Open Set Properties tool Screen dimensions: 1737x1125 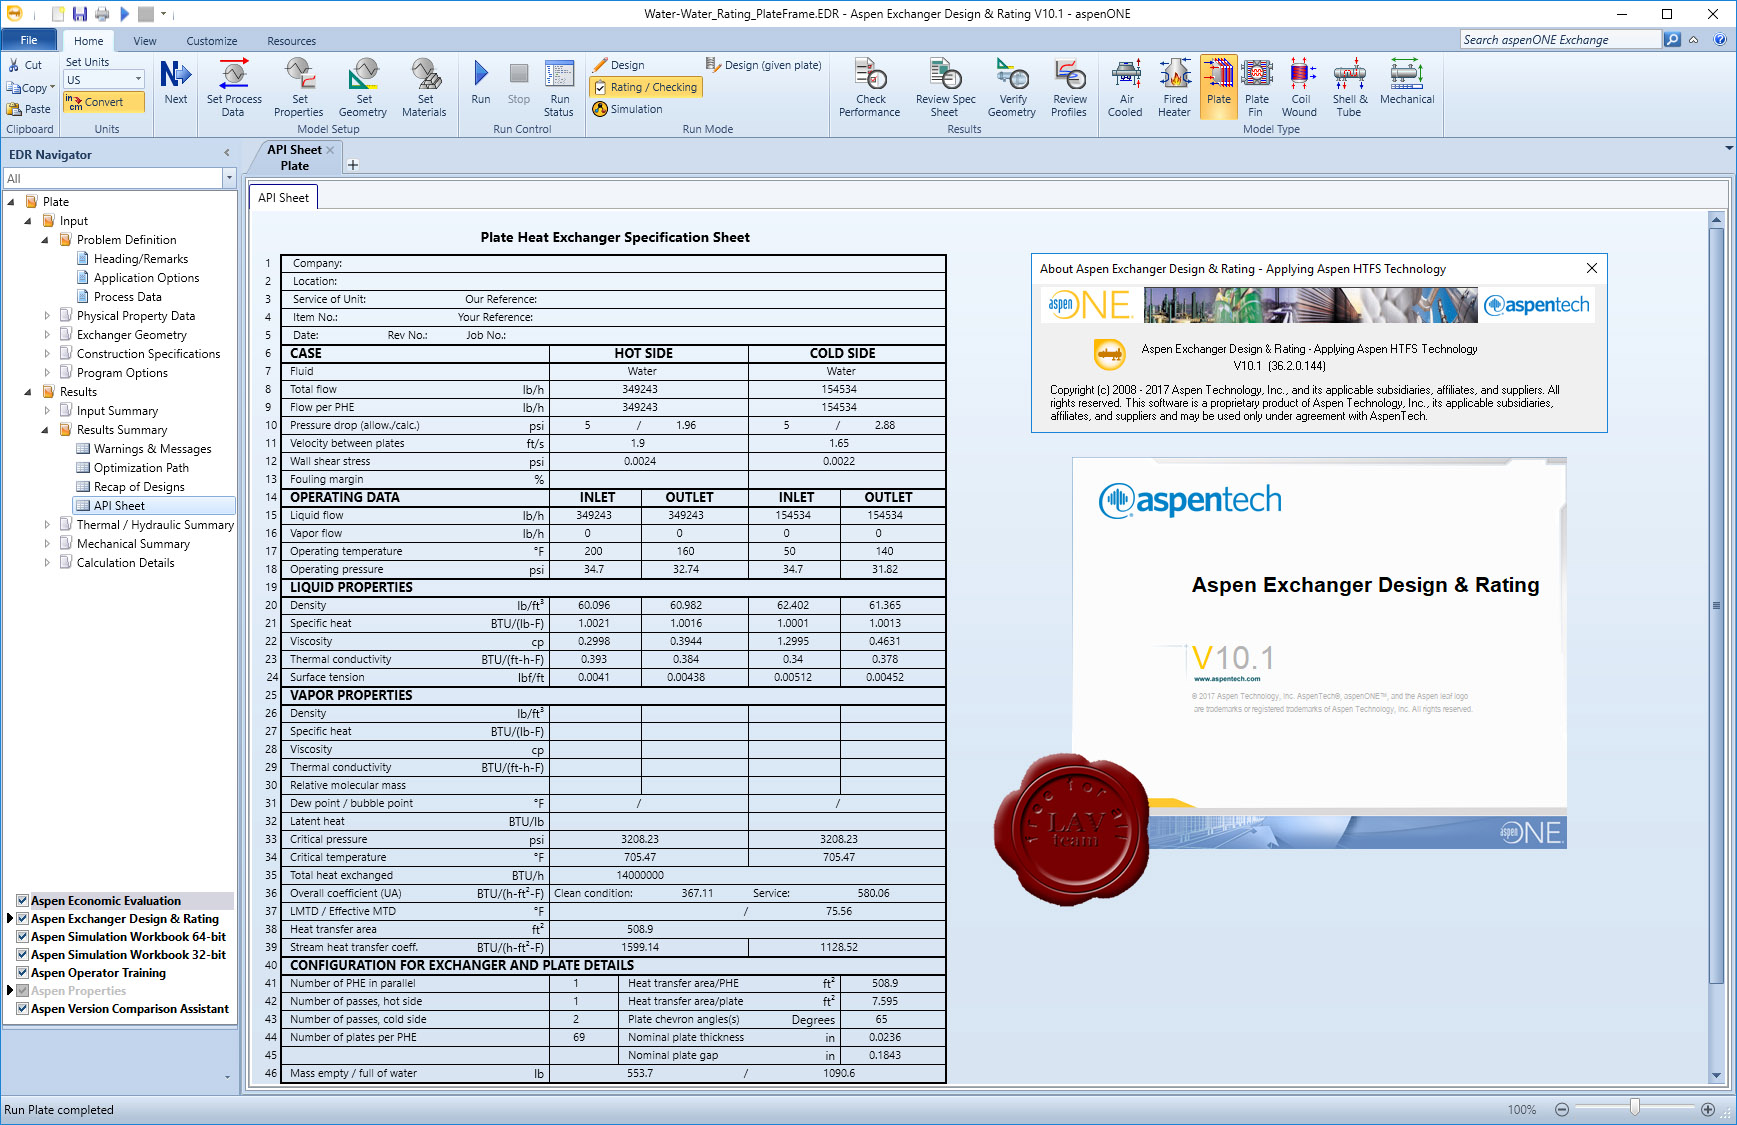[x=299, y=88]
